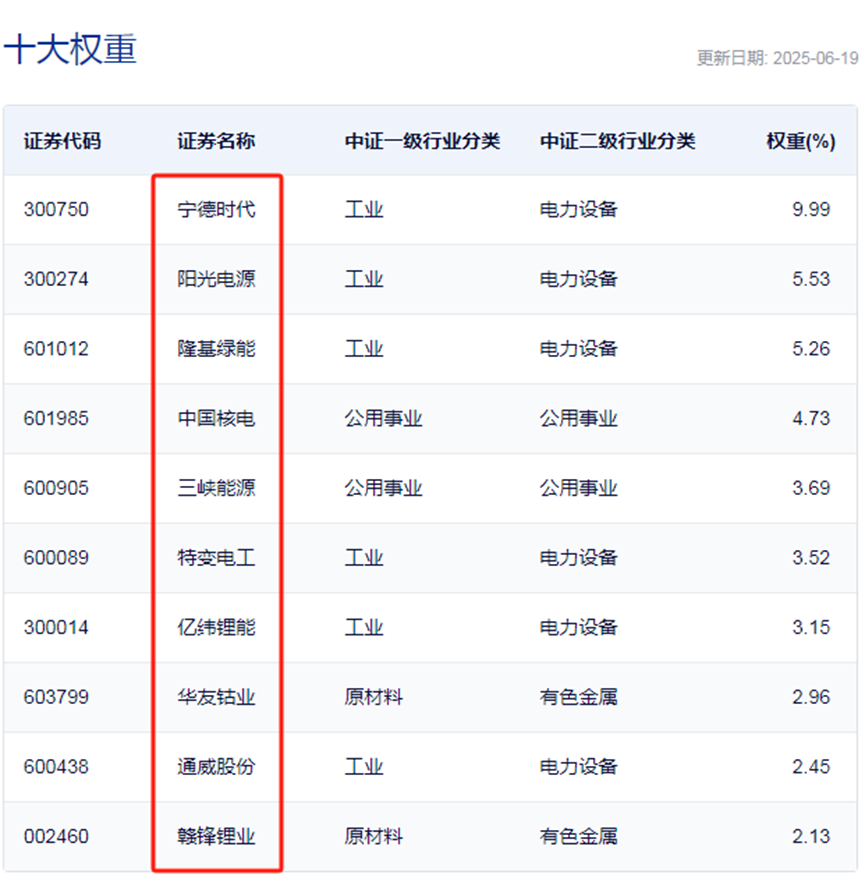865x875 pixels.
Task: Click 电力设备 in the 特变电工 row
Action: click(x=578, y=558)
